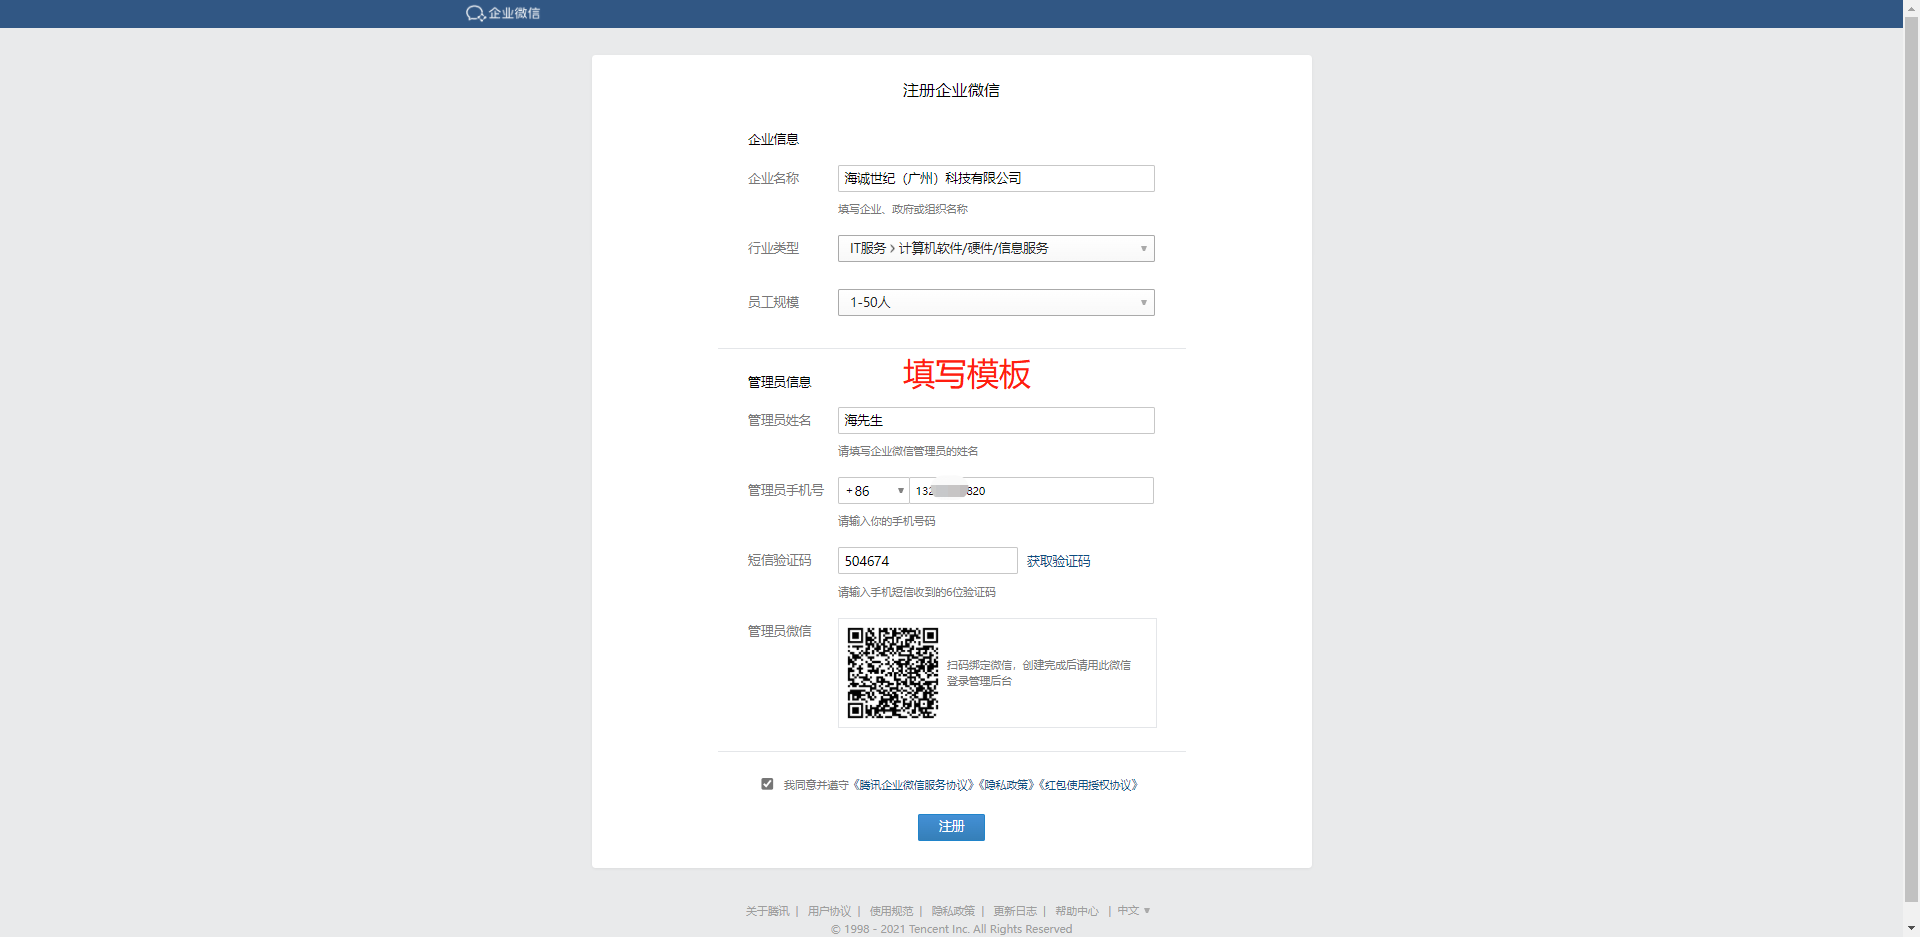
Task: Click the page vertical scrollbar thumb
Action: click(1911, 458)
